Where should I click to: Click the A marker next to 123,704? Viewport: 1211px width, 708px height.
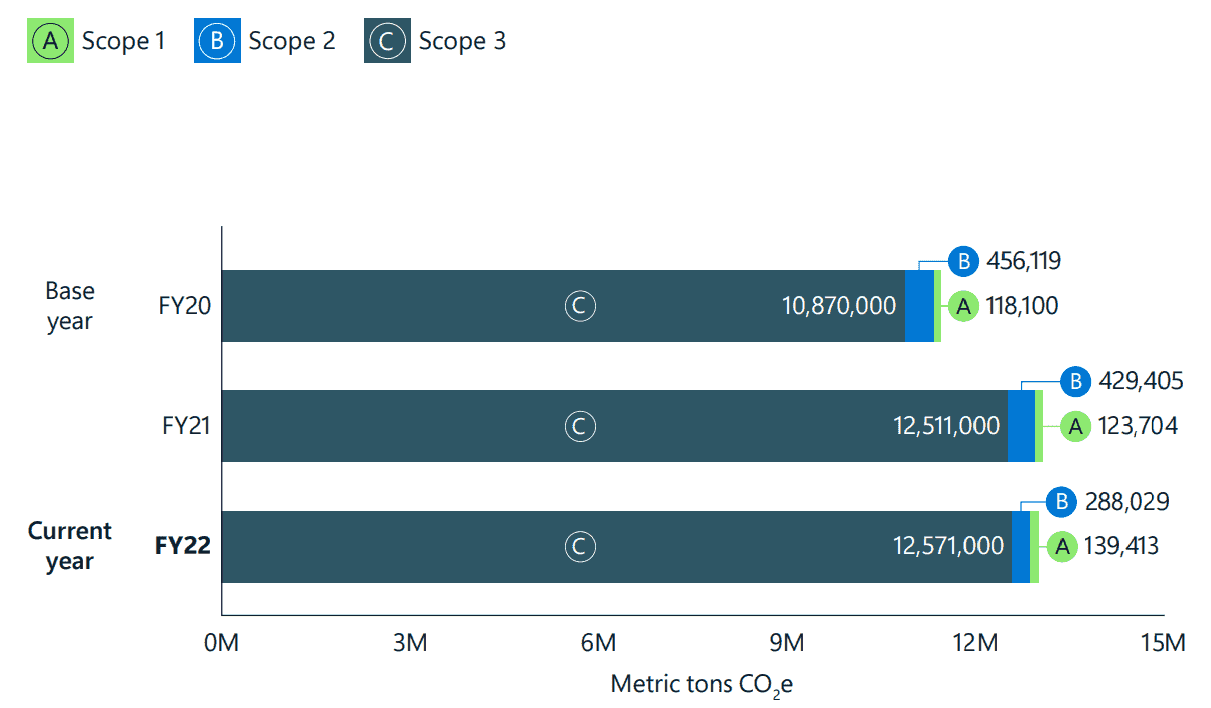[1075, 427]
